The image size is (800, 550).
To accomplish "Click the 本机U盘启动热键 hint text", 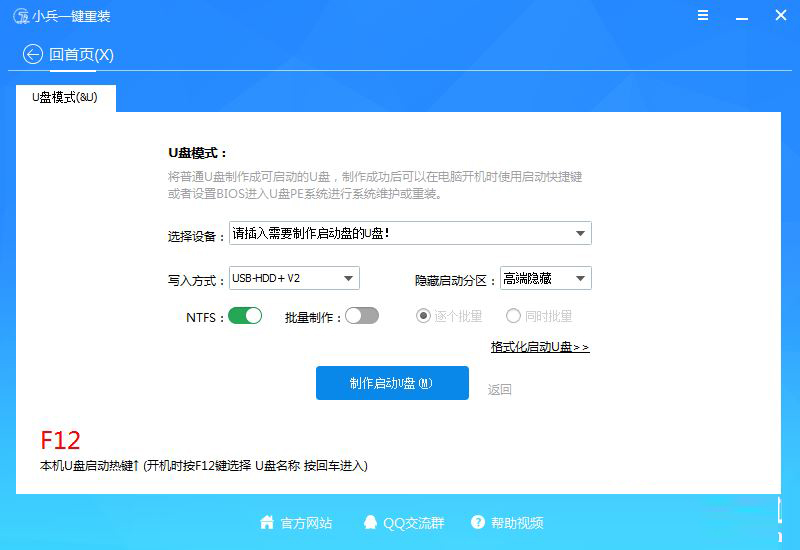I will [x=204, y=465].
